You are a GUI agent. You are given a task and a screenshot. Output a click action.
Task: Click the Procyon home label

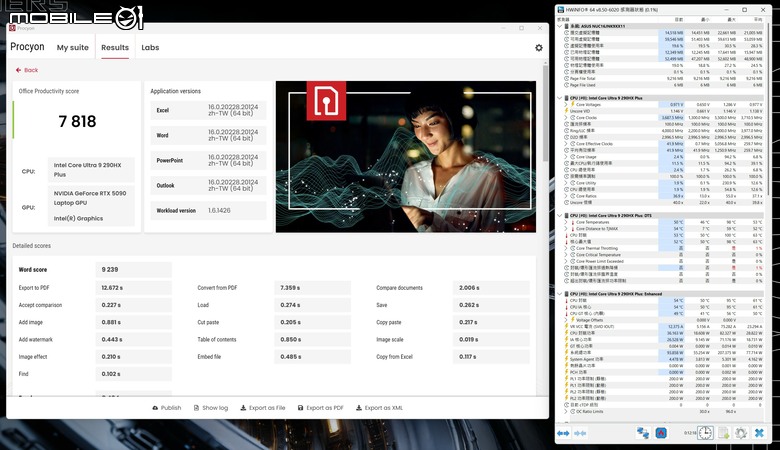coord(27,47)
